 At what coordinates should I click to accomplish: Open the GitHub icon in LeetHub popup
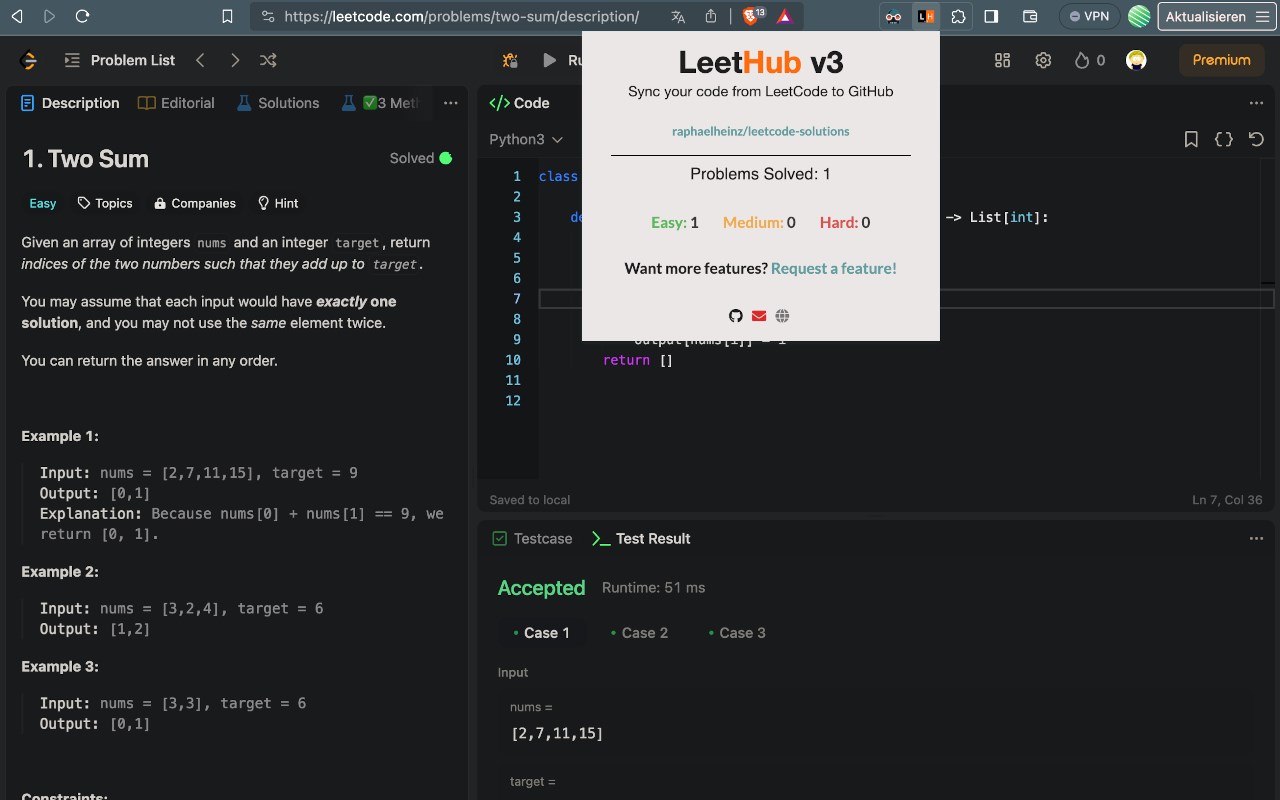coord(736,316)
